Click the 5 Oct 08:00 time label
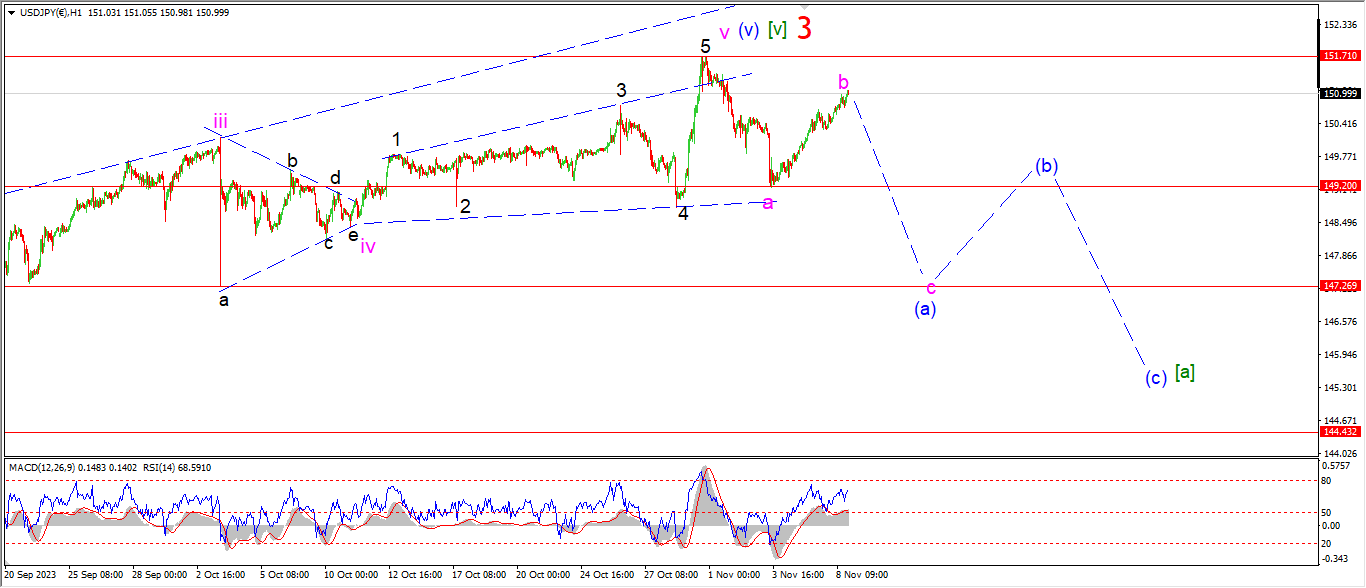1366x588 pixels. 286,575
